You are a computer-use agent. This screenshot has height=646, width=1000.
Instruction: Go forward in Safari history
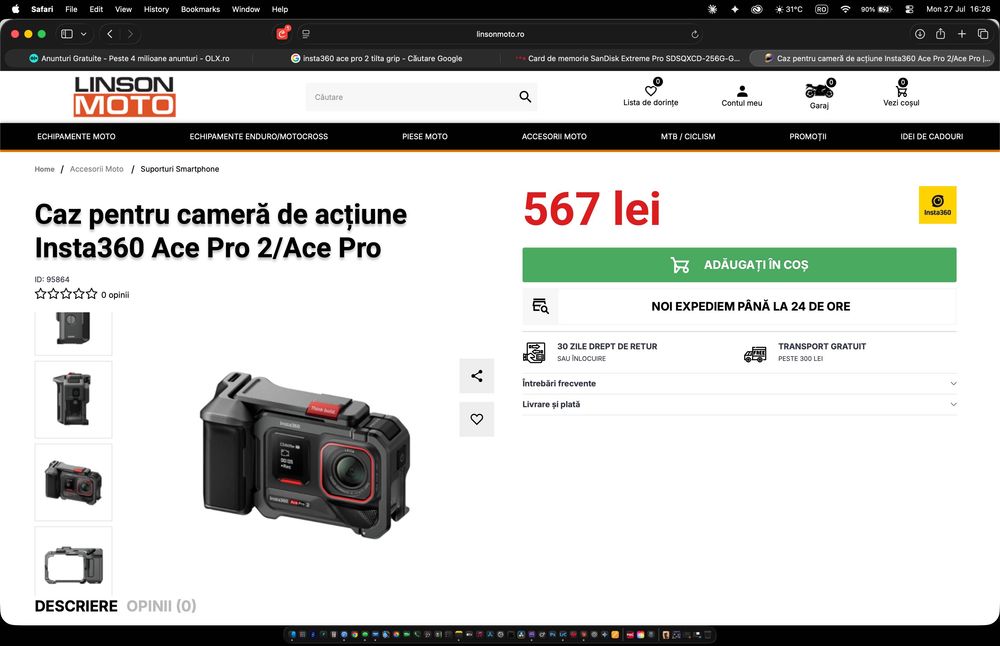(x=130, y=34)
